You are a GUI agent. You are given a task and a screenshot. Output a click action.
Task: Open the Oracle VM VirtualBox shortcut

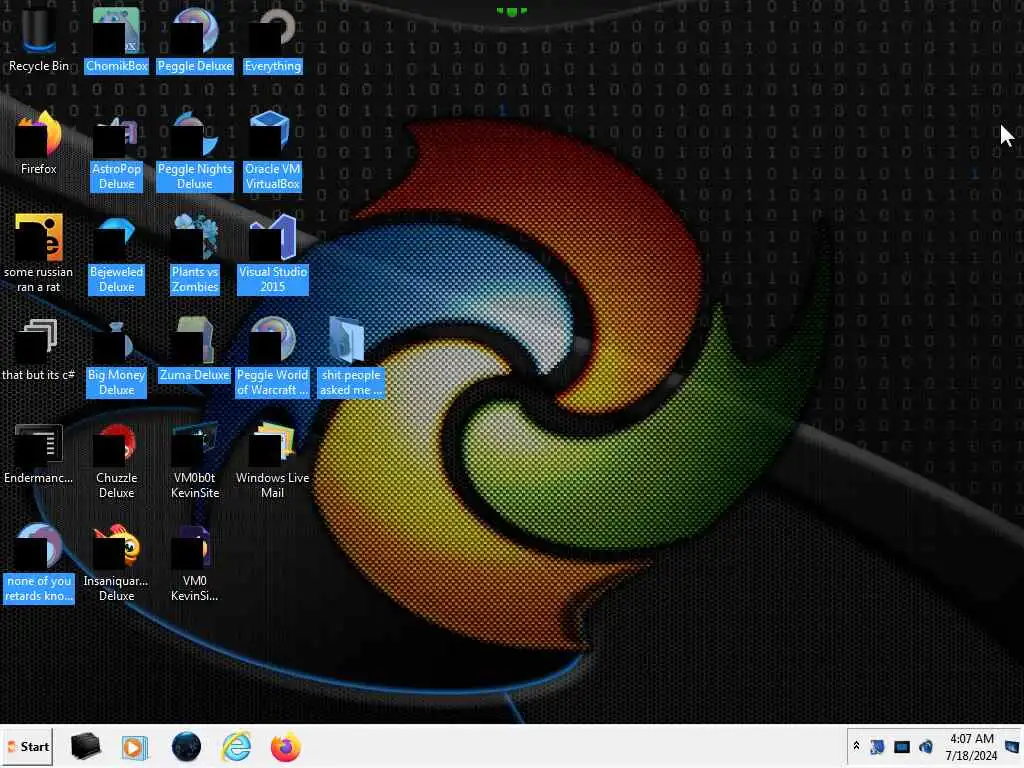[x=272, y=150]
